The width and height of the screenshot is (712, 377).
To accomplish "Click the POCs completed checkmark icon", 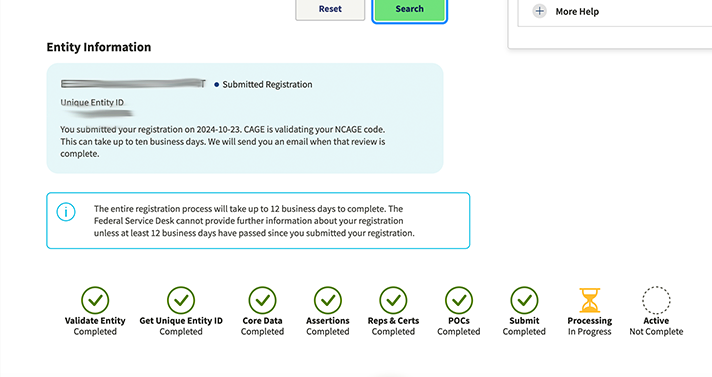I will tap(459, 300).
